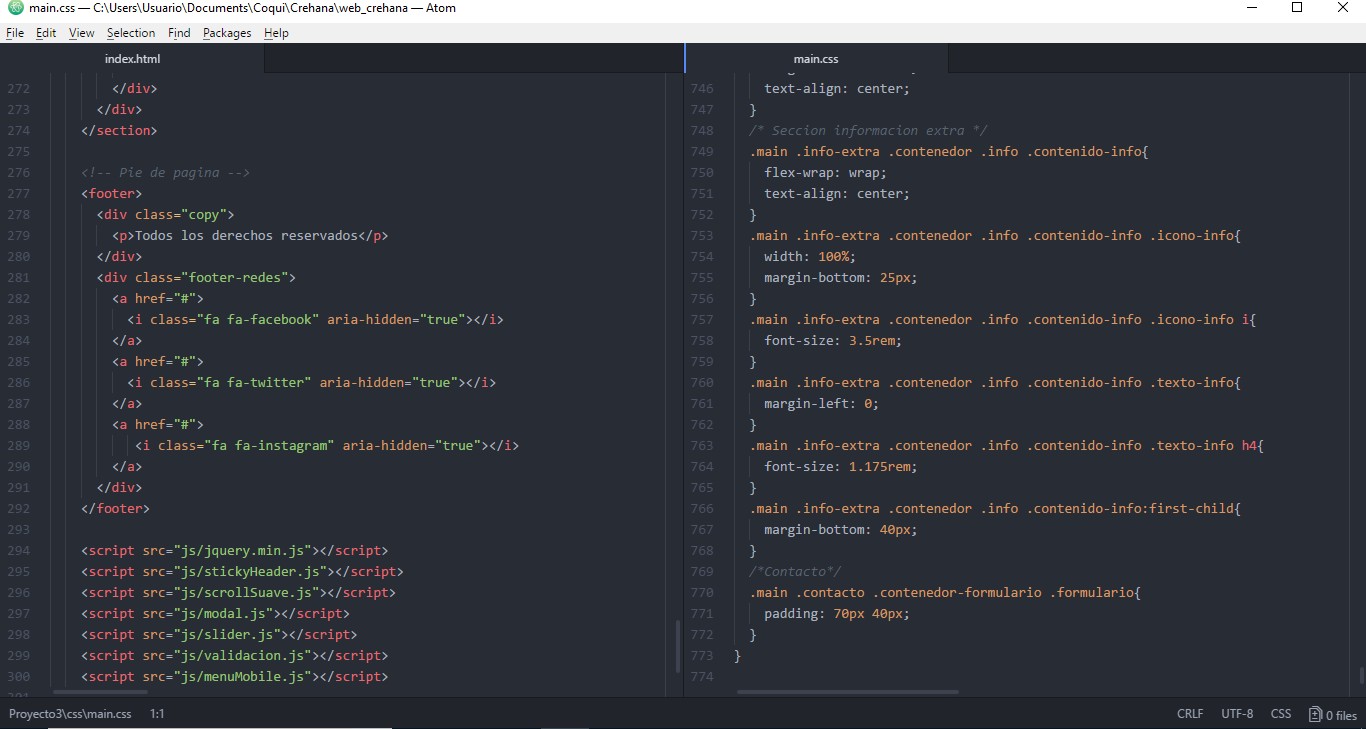The height and width of the screenshot is (729, 1366).
Task: Click the 1:1 cursor position indicator
Action: [157, 714]
